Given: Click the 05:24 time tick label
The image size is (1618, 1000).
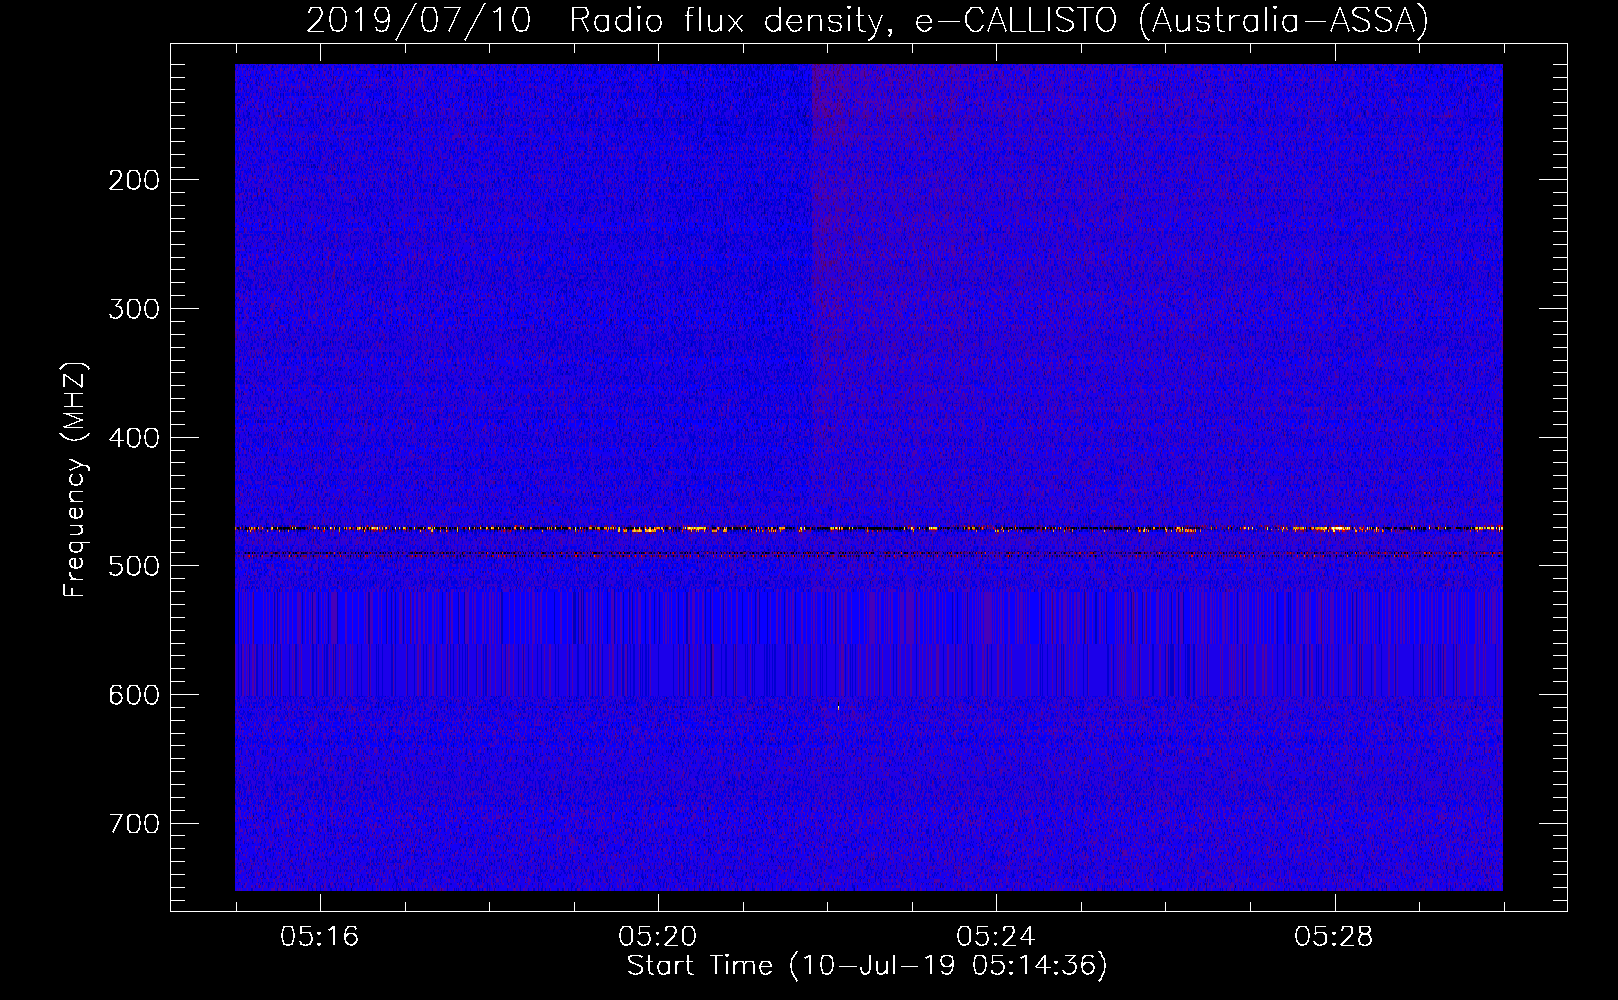Looking at the screenshot, I should point(996,937).
